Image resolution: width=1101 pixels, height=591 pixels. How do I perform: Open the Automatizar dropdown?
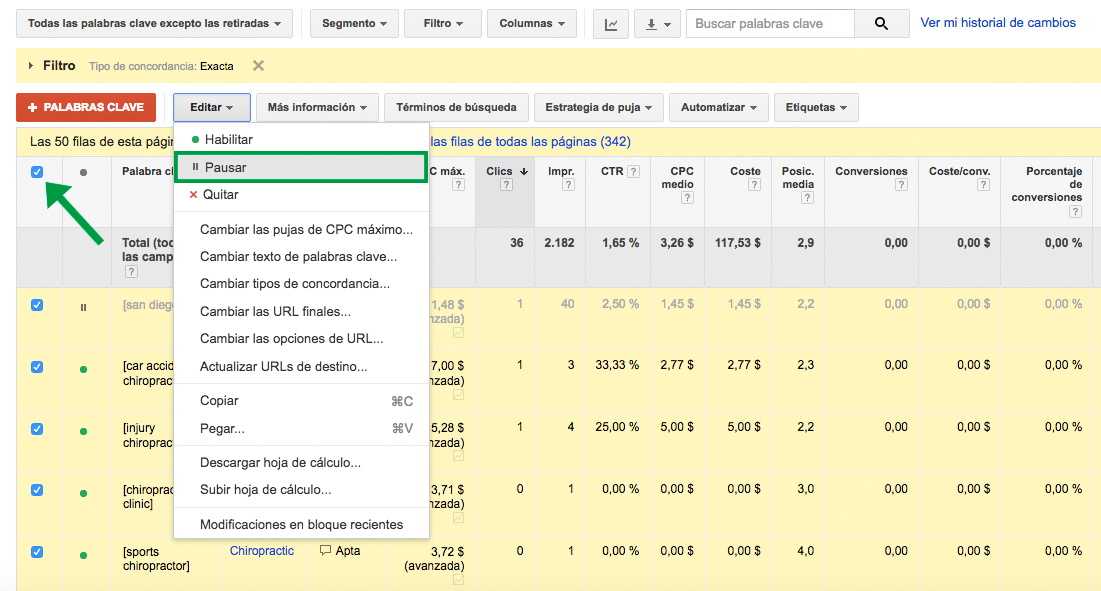click(719, 107)
